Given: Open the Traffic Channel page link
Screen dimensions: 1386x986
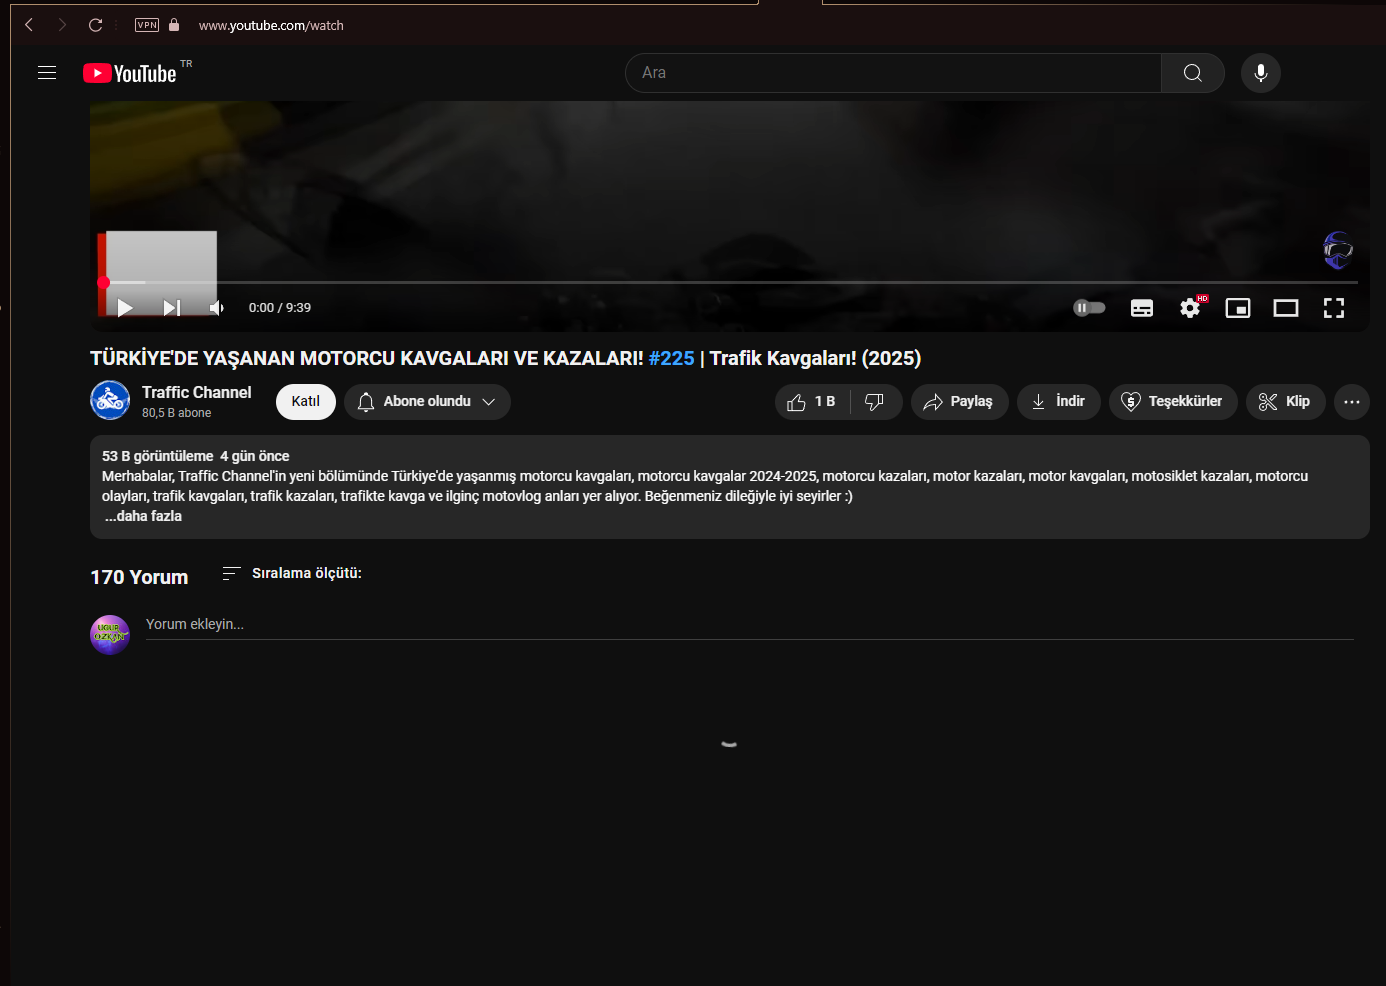Looking at the screenshot, I should pyautogui.click(x=196, y=392).
